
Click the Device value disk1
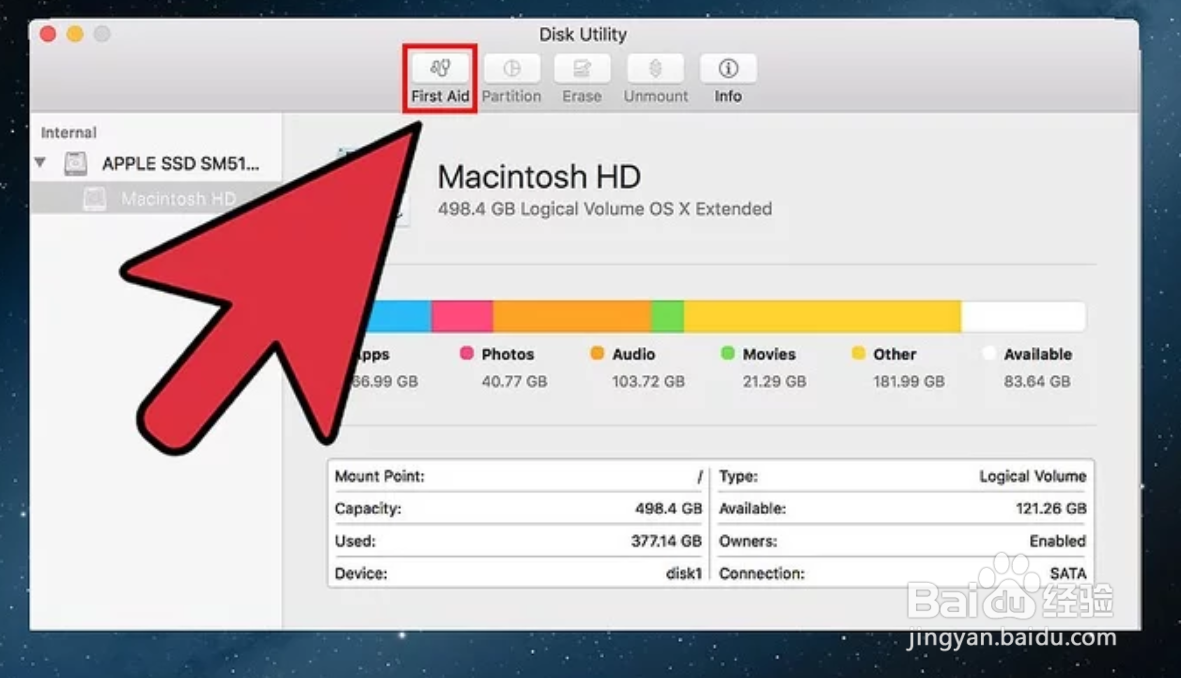[x=684, y=573]
